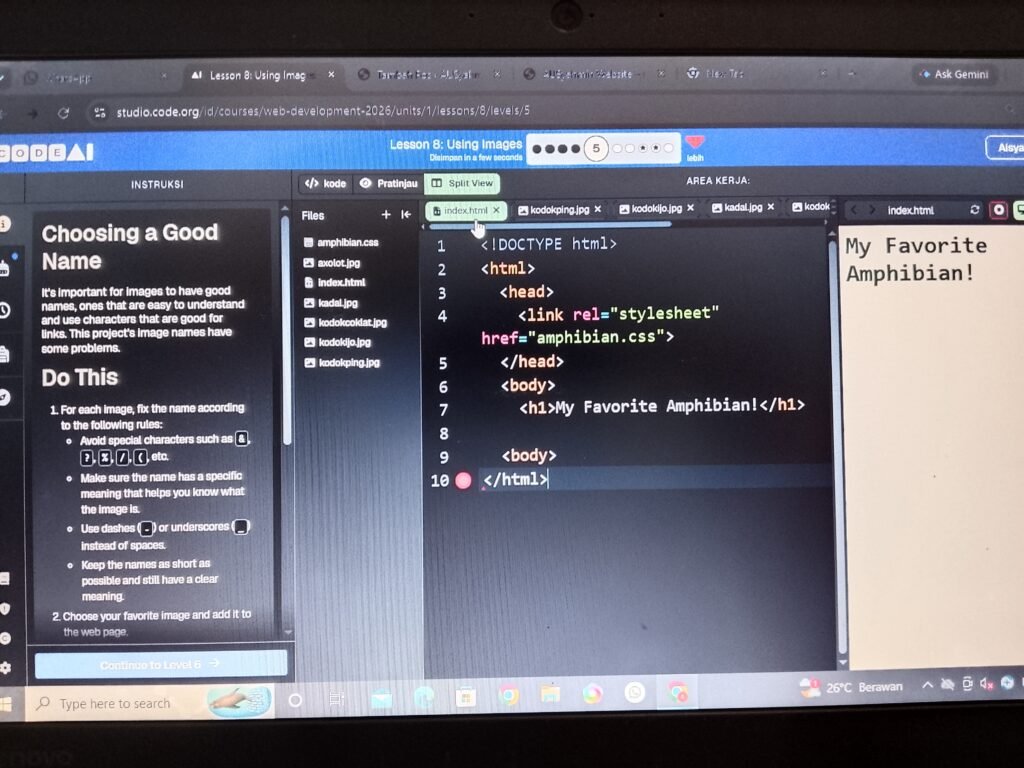This screenshot has height=768, width=1024.
Task: Switch to Pratinjau preview mode
Action: tap(389, 184)
